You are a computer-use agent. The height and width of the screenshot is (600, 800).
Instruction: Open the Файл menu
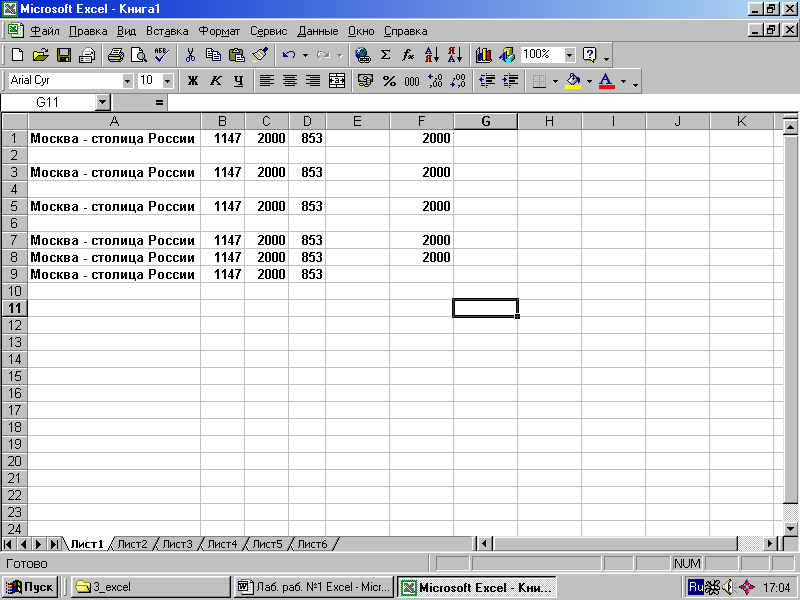tap(45, 31)
